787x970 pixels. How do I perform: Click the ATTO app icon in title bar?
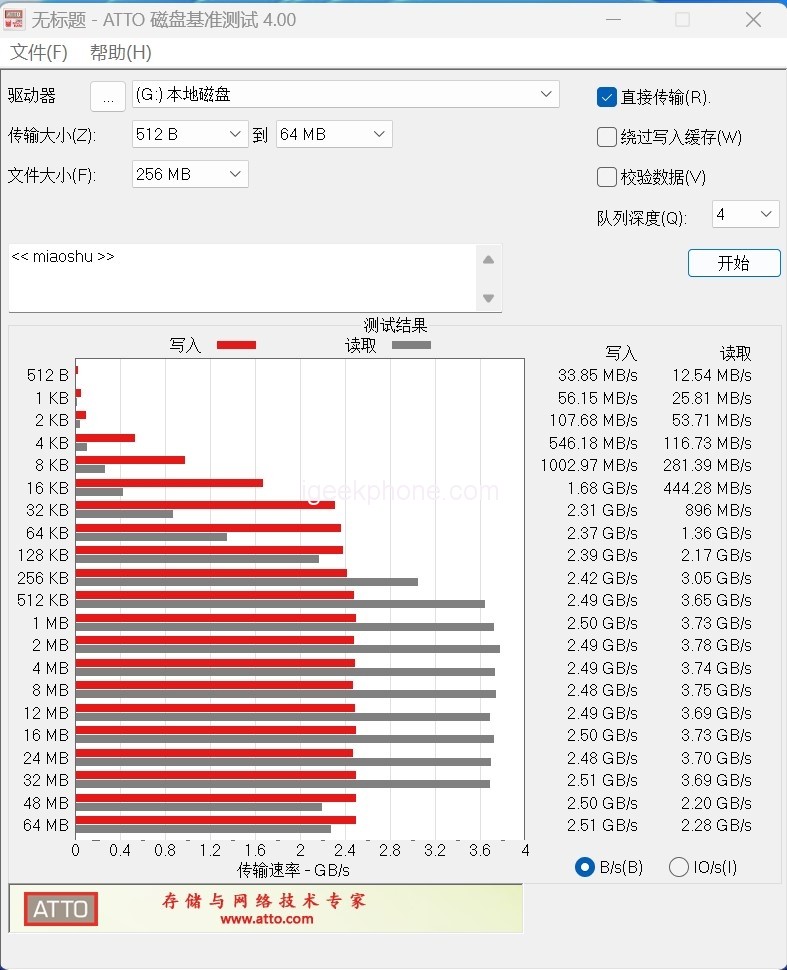coord(15,19)
